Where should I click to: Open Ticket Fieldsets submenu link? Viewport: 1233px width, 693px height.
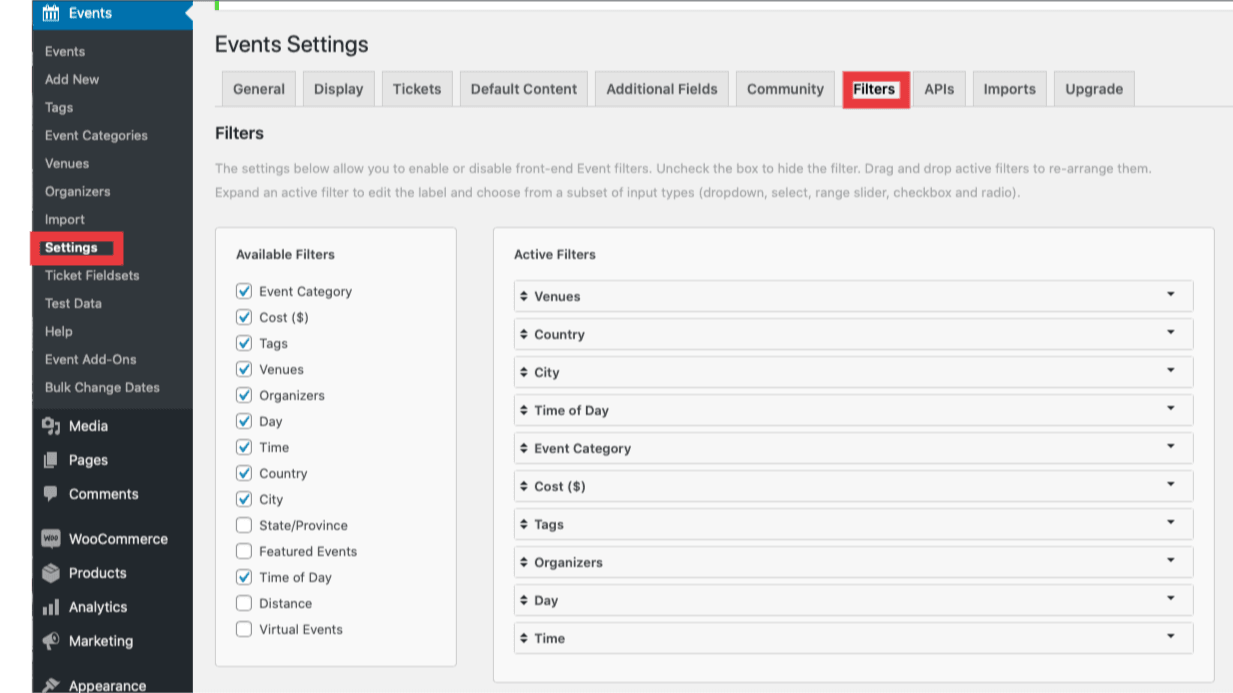click(92, 275)
